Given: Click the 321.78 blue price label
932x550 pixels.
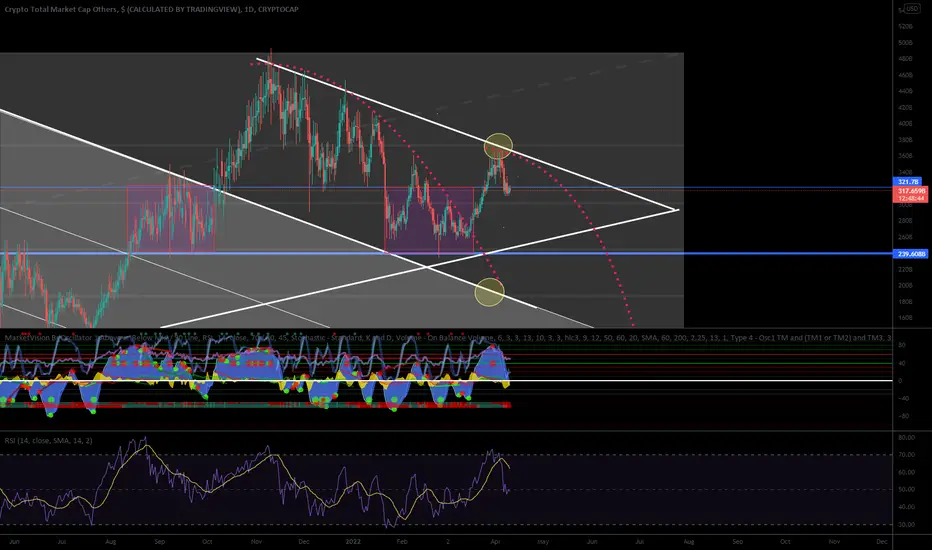Looking at the screenshot, I should point(908,181).
